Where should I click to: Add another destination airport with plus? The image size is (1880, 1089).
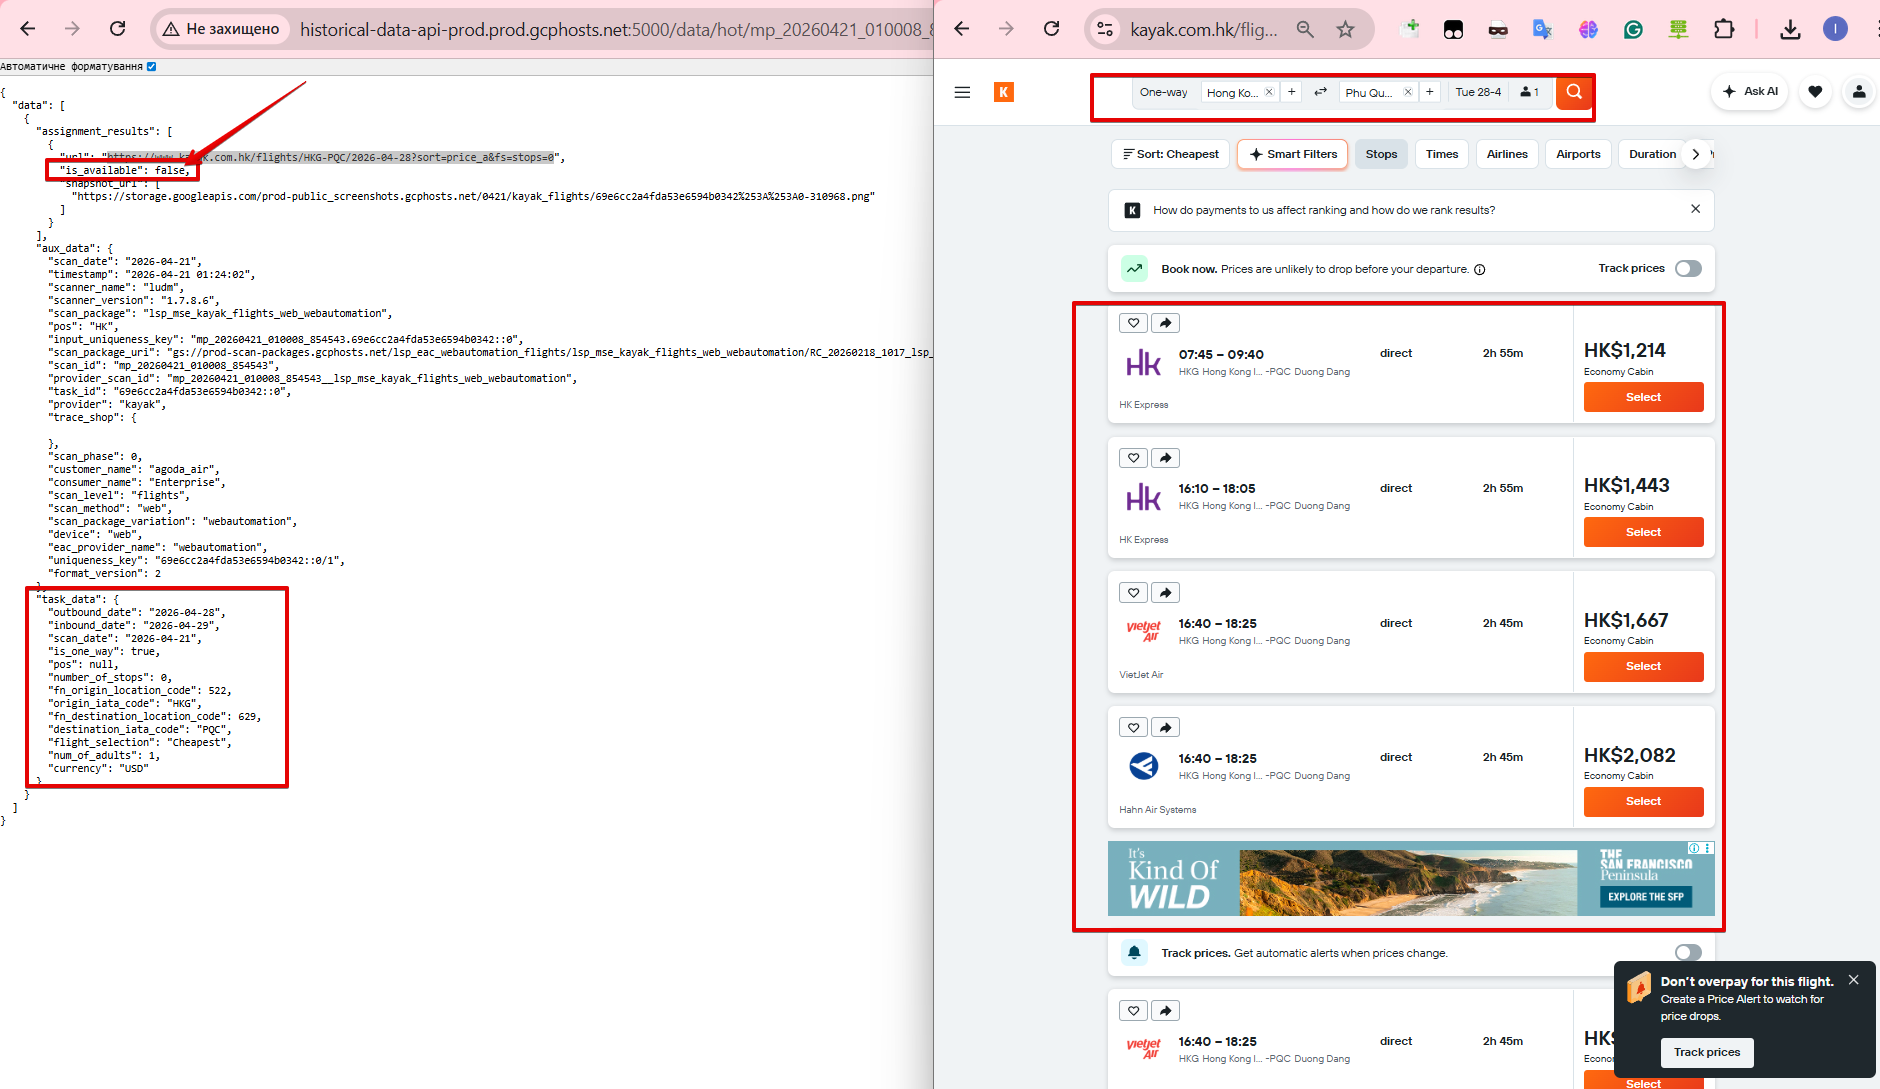point(1430,92)
